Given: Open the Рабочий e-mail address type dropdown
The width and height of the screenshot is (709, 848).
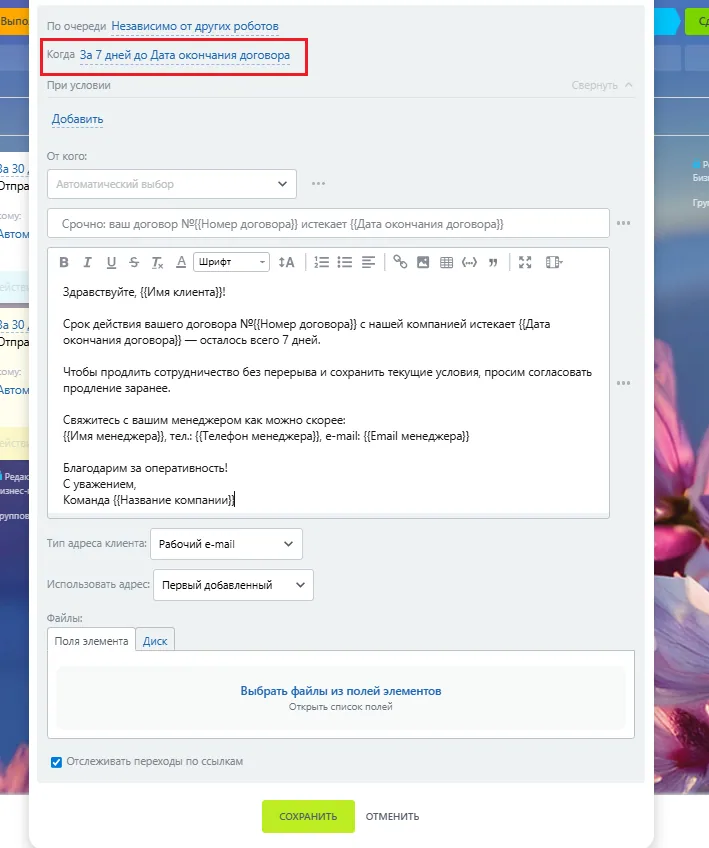Looking at the screenshot, I should pos(226,544).
